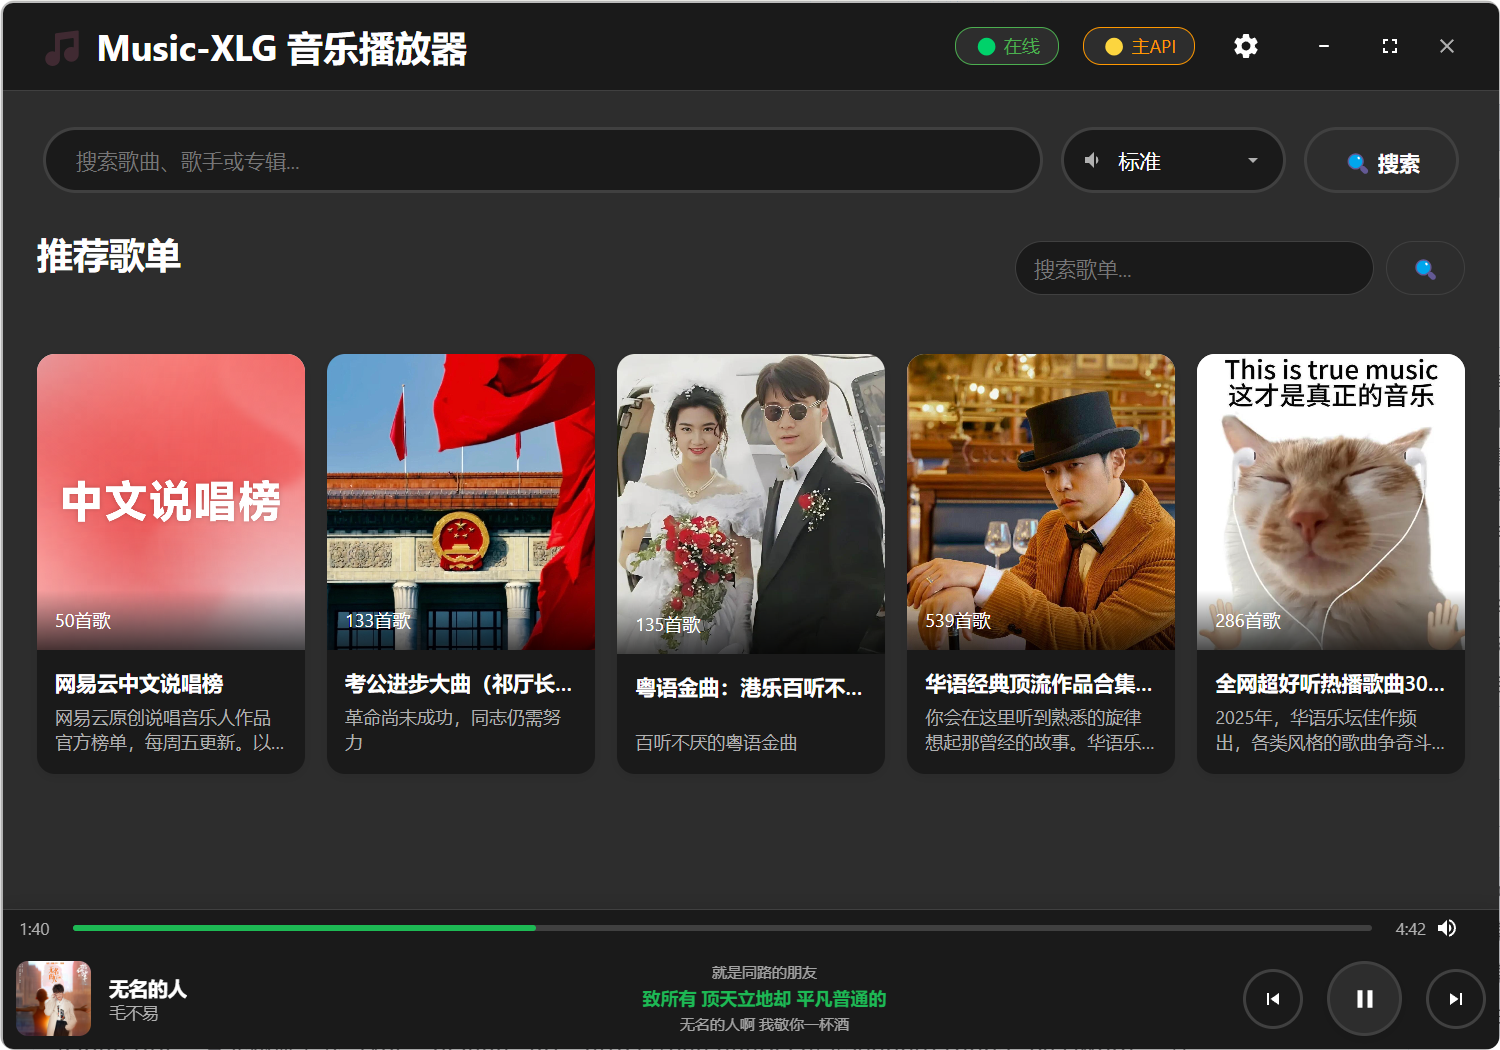Focus the 搜索歌曲、歌手或专辑 search field
This screenshot has height=1050, width=1500.
542,161
